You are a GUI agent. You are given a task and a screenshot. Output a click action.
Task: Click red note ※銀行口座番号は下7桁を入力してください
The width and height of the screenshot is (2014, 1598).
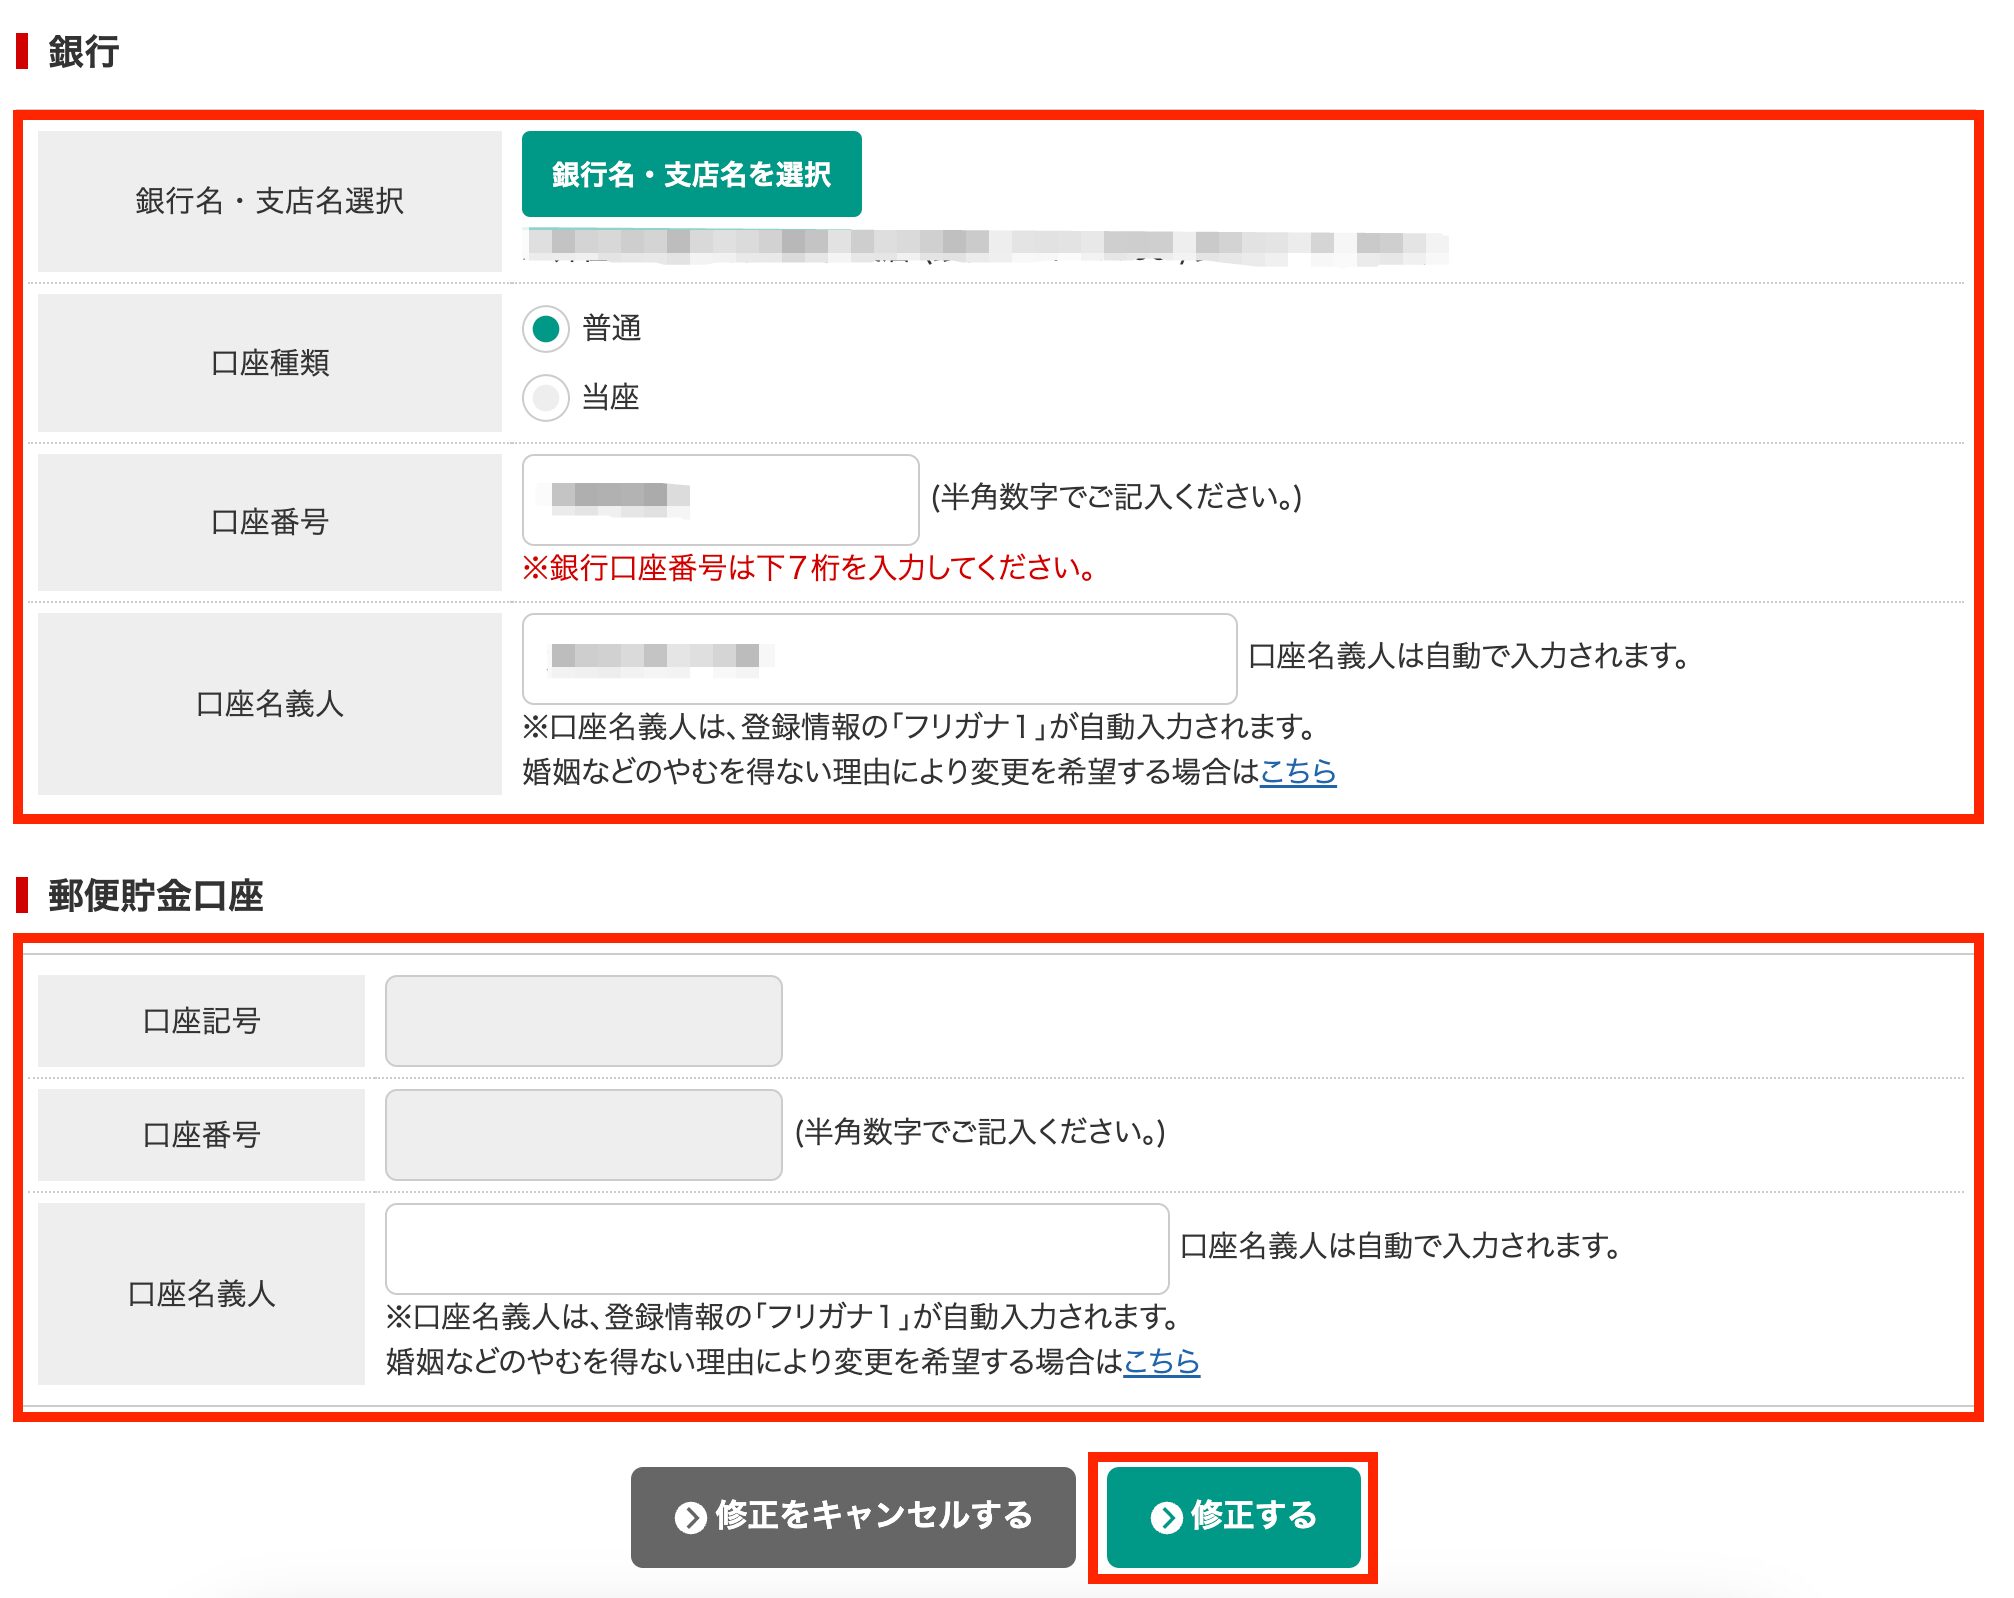click(x=809, y=568)
